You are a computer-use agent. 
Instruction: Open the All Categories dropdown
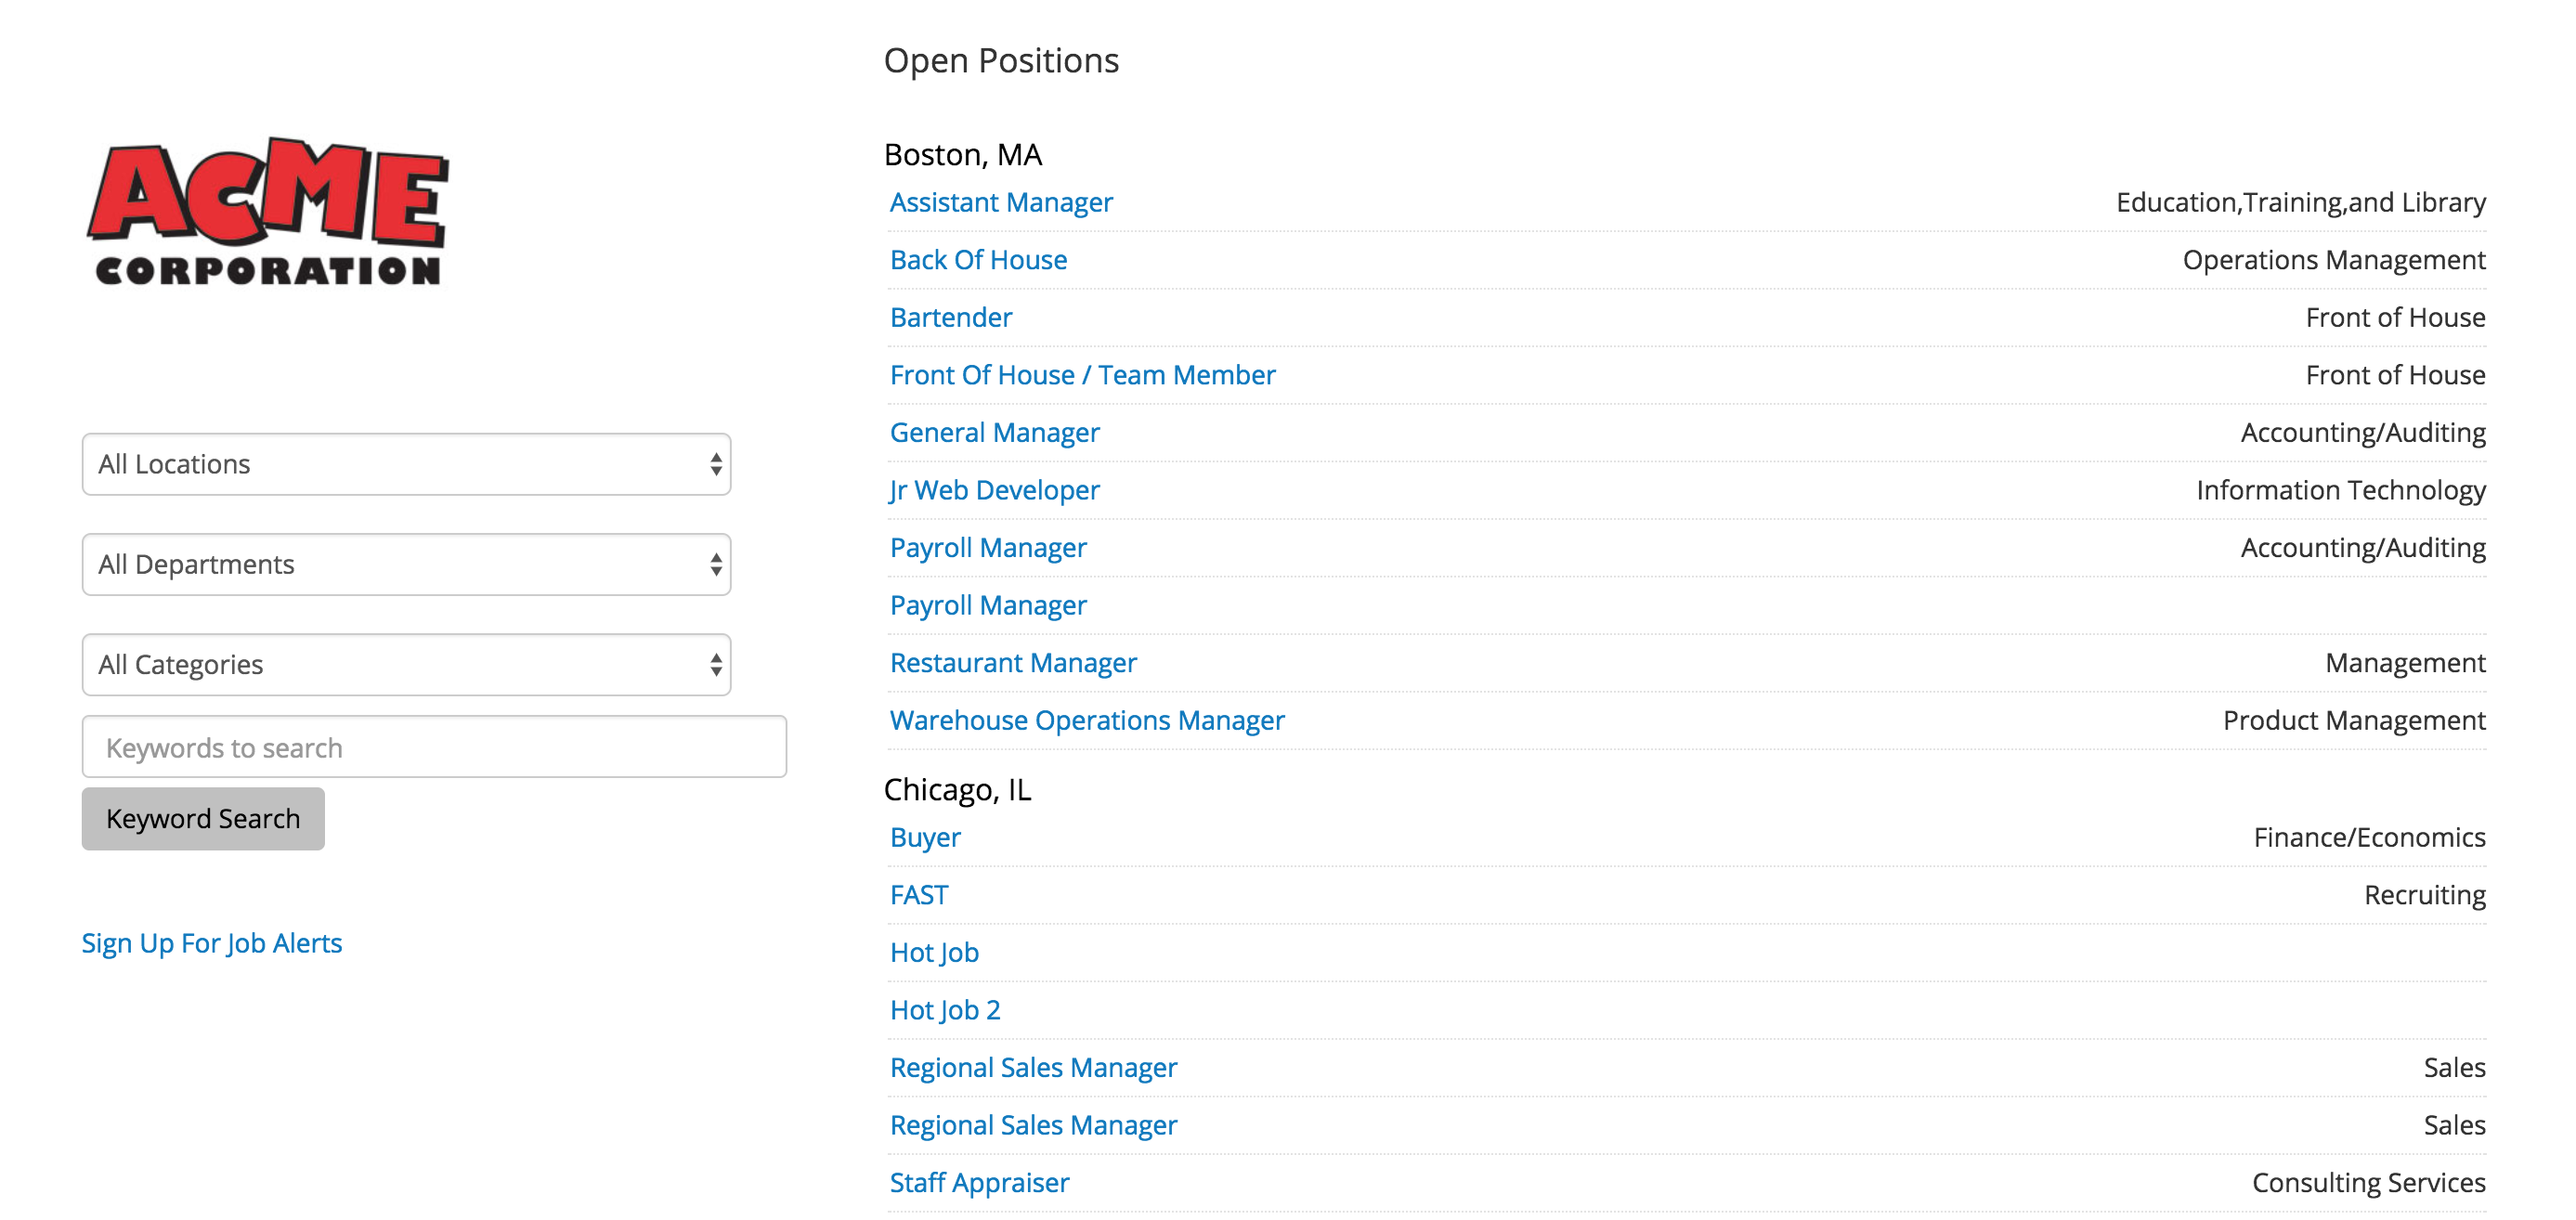click(x=406, y=664)
